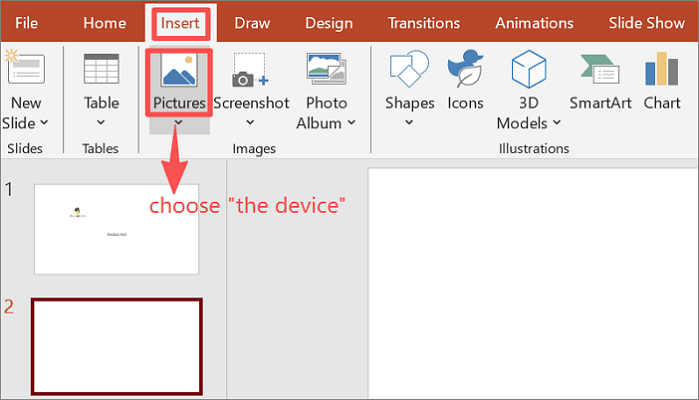Insert a Chart

[x=662, y=80]
